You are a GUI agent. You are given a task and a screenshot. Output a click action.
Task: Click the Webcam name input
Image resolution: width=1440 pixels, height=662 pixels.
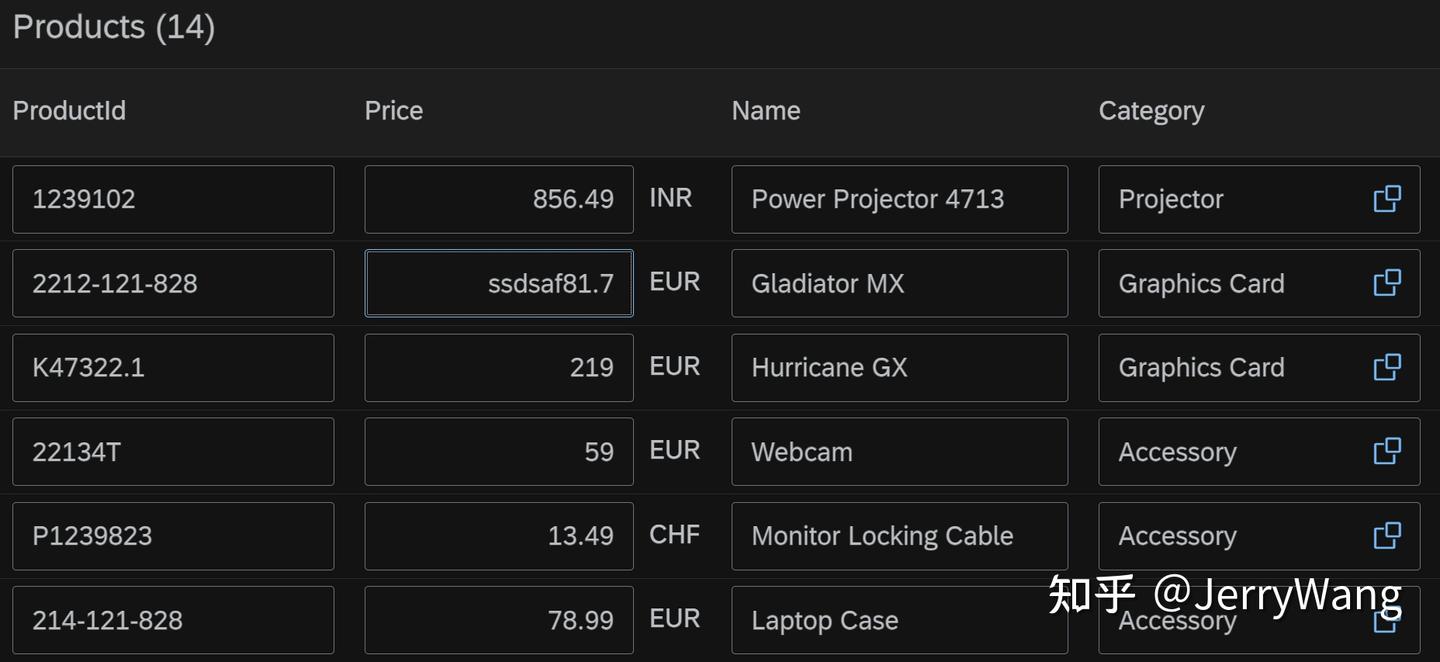click(x=899, y=451)
